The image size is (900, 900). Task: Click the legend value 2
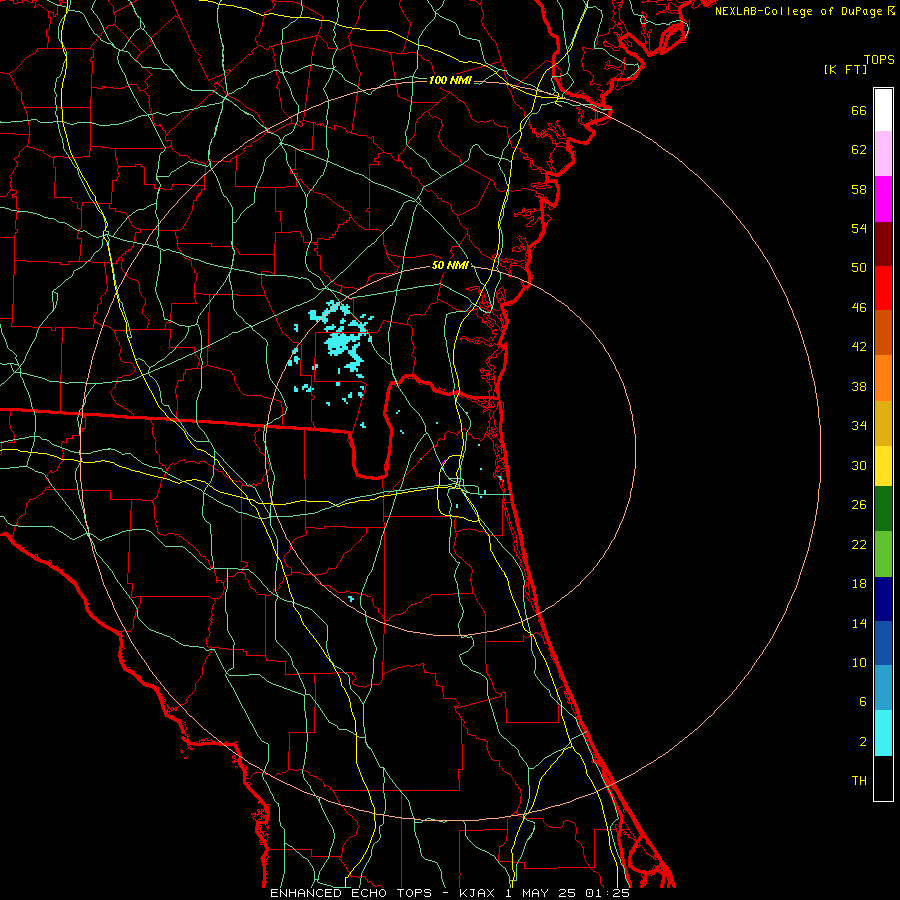[863, 742]
